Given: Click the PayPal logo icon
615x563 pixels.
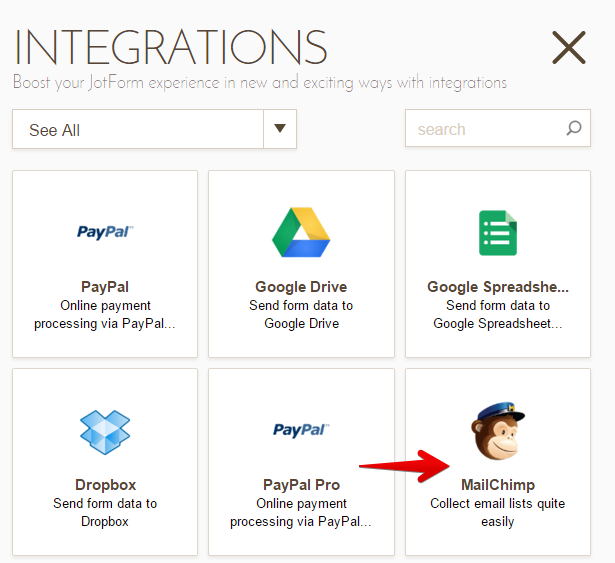Looking at the screenshot, I should (105, 232).
